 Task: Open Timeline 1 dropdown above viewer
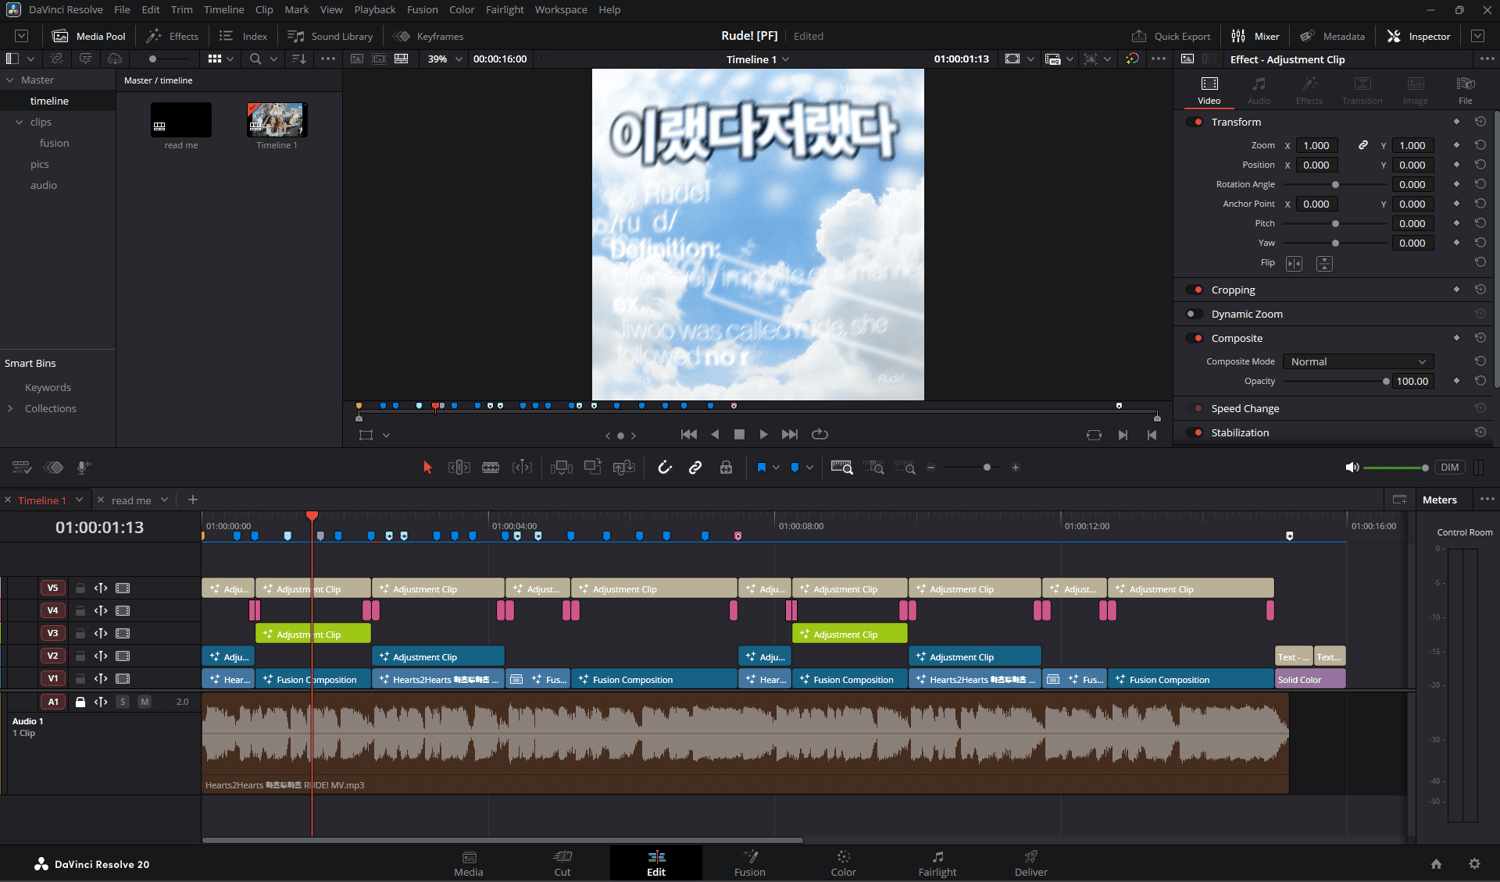pyautogui.click(x=758, y=59)
